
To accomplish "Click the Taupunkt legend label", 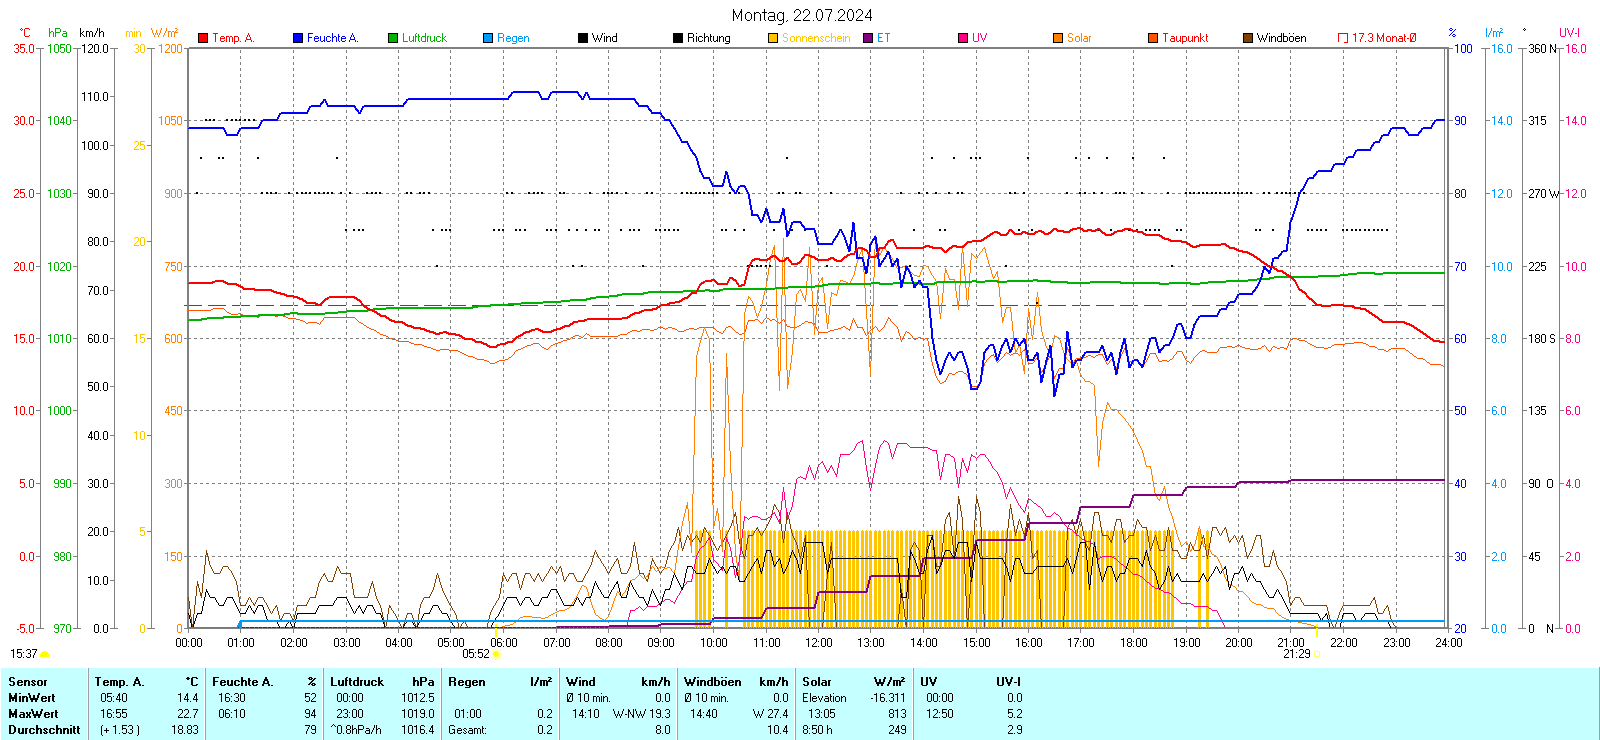I will coord(1185,38).
